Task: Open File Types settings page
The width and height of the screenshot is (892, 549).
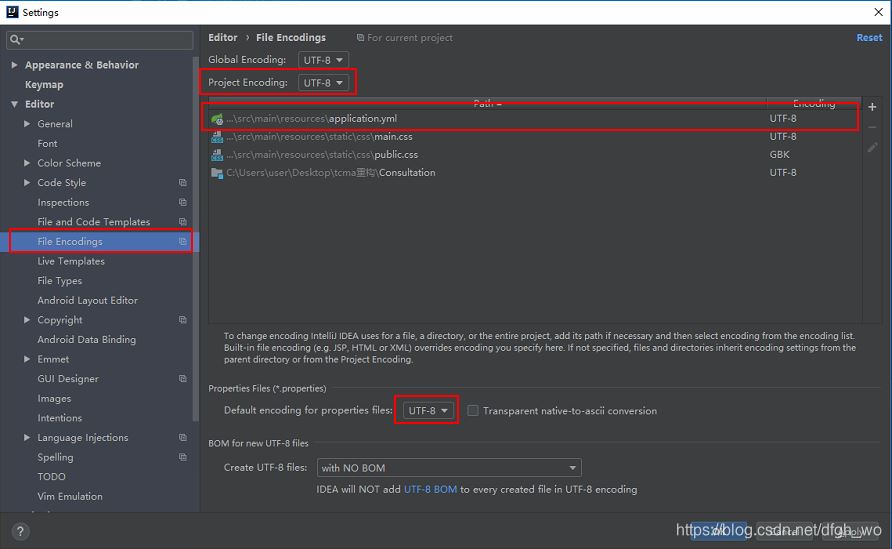Action: (60, 280)
